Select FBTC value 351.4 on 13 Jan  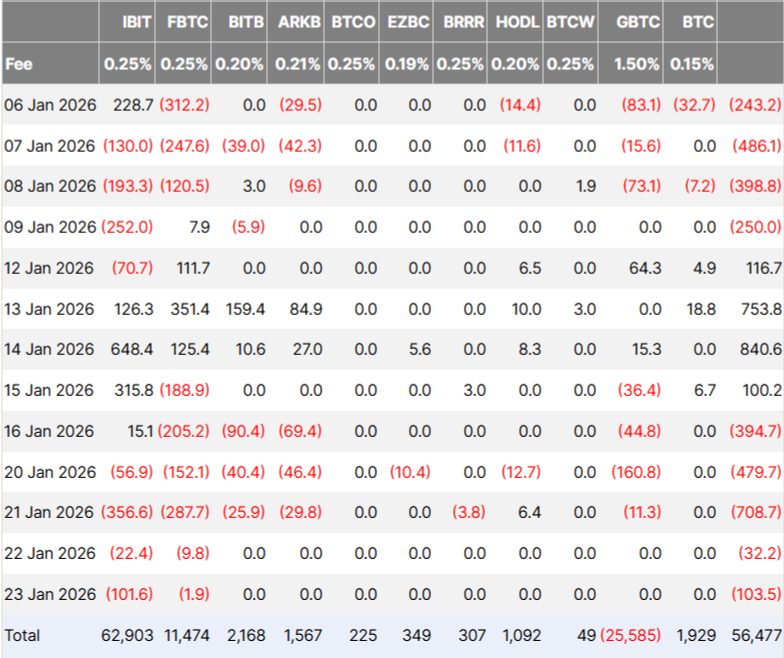pos(189,309)
